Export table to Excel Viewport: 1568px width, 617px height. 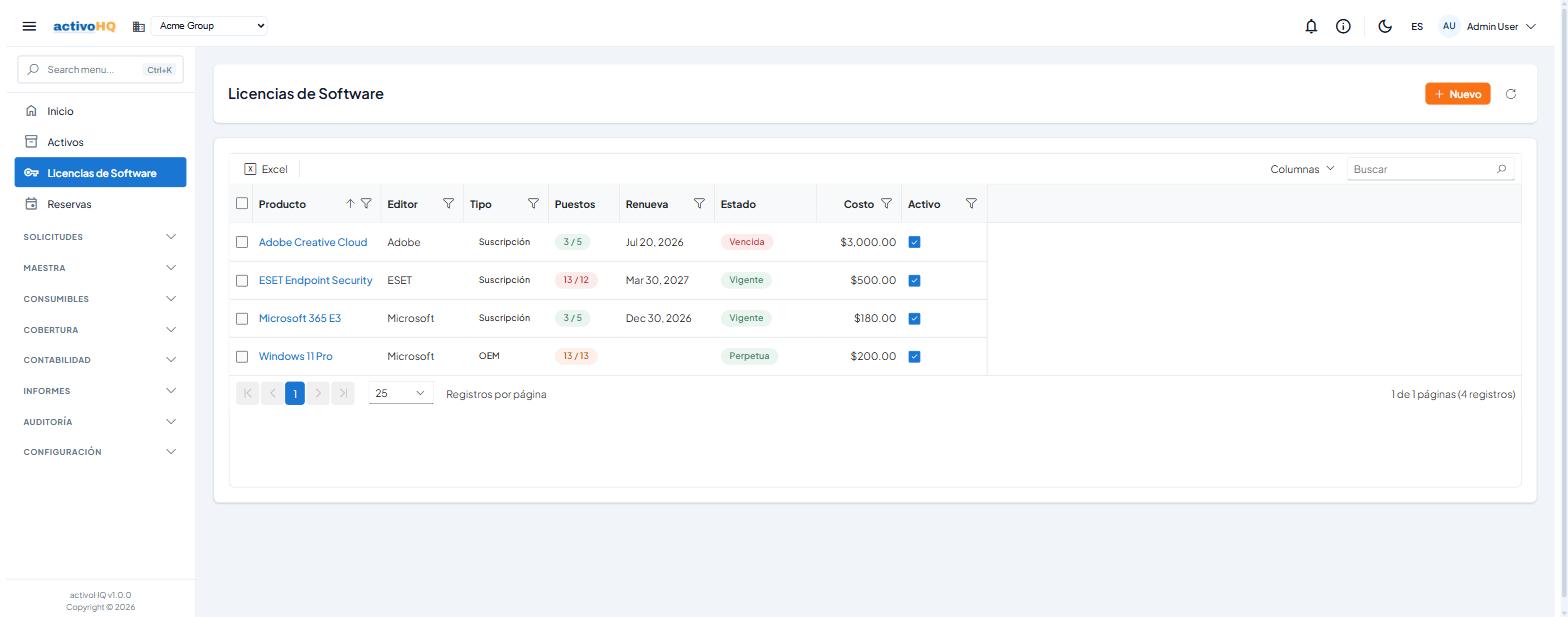point(266,169)
